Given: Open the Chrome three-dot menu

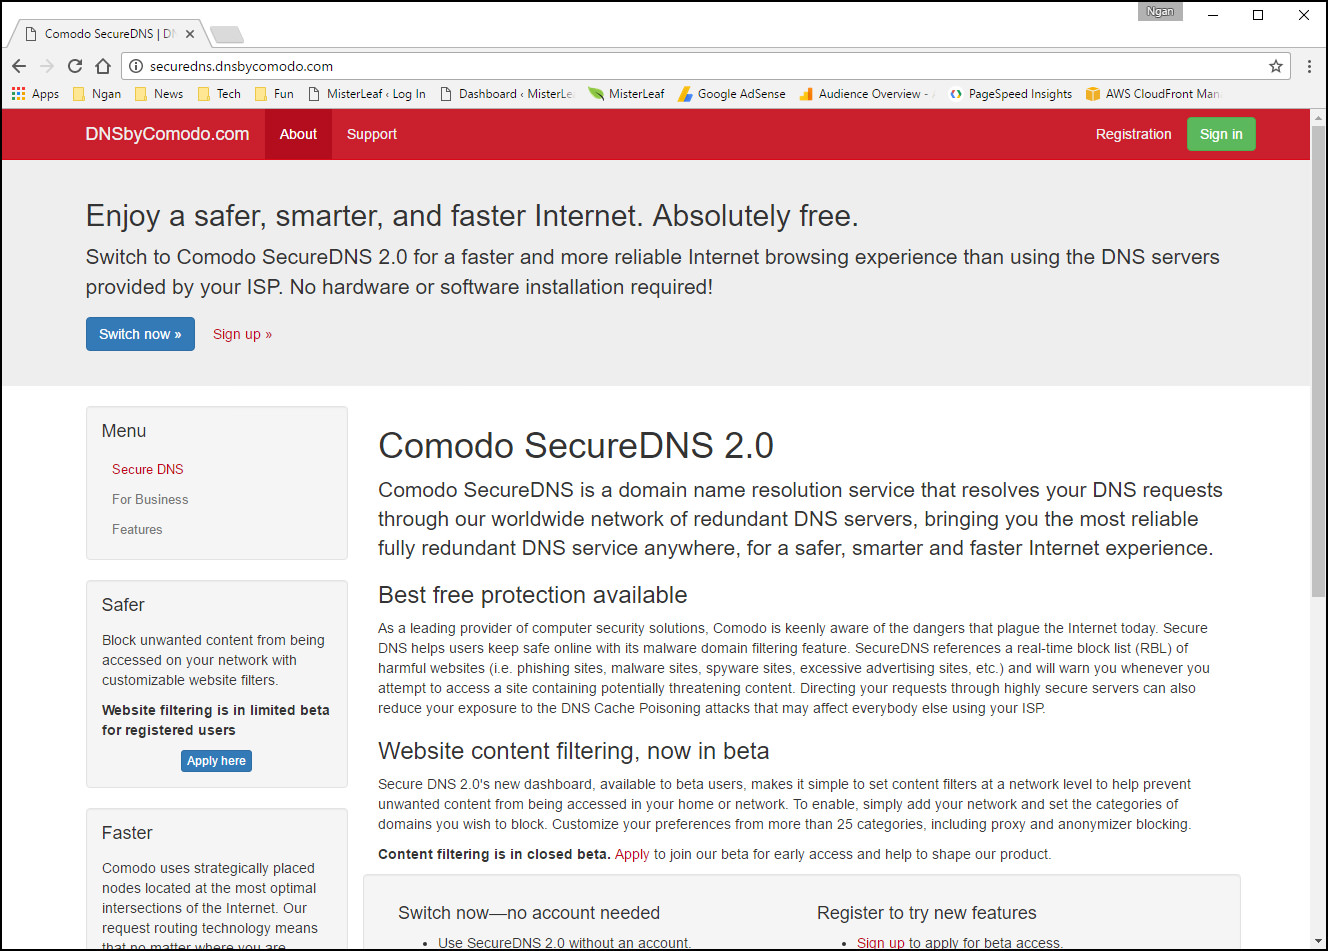Looking at the screenshot, I should (x=1309, y=66).
